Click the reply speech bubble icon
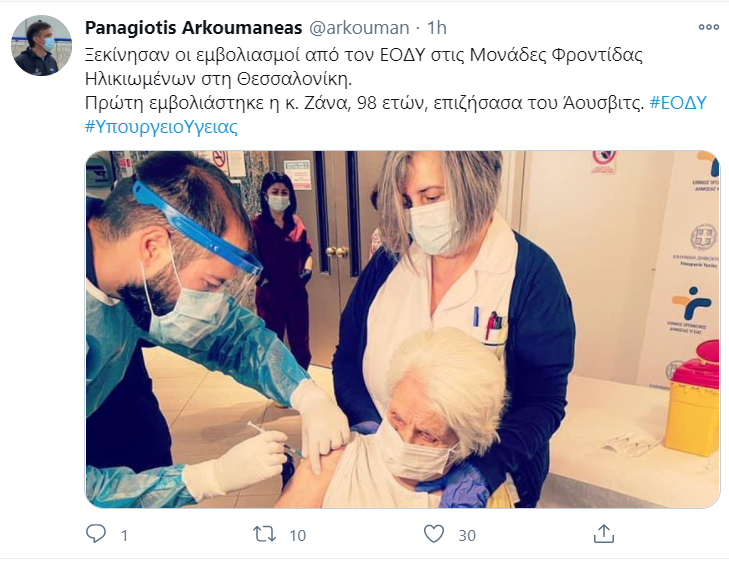This screenshot has width=729, height=561. (x=96, y=534)
